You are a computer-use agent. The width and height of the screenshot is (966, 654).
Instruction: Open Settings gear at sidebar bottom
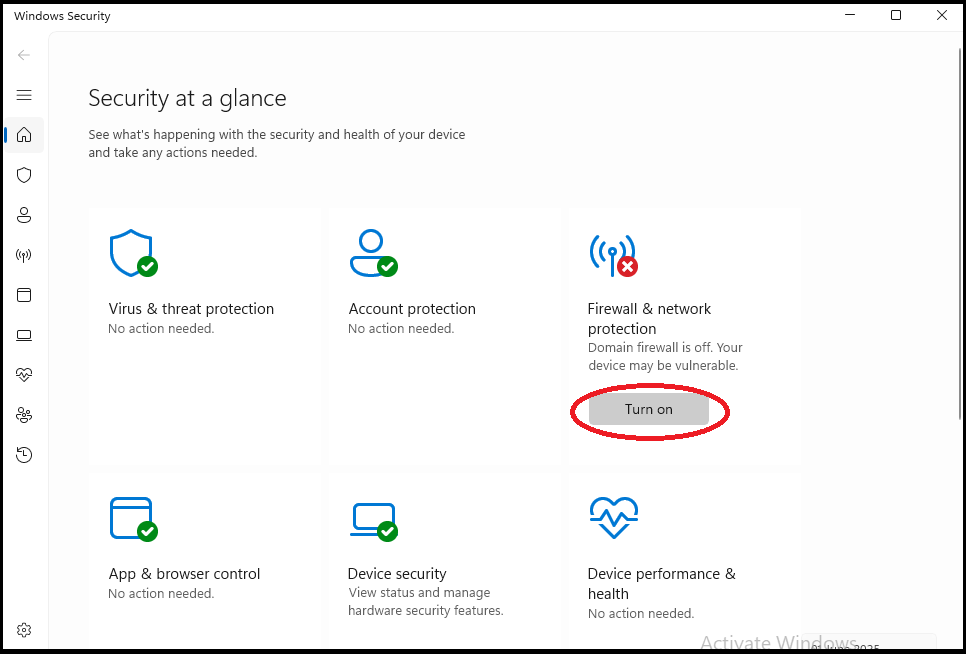coord(24,630)
